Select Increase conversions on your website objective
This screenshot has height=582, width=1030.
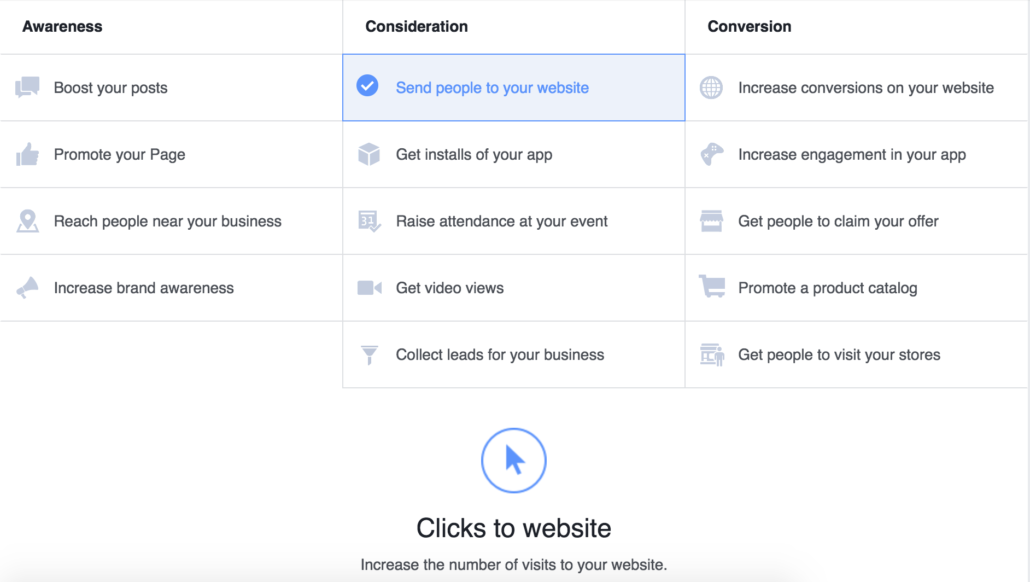pos(857,87)
